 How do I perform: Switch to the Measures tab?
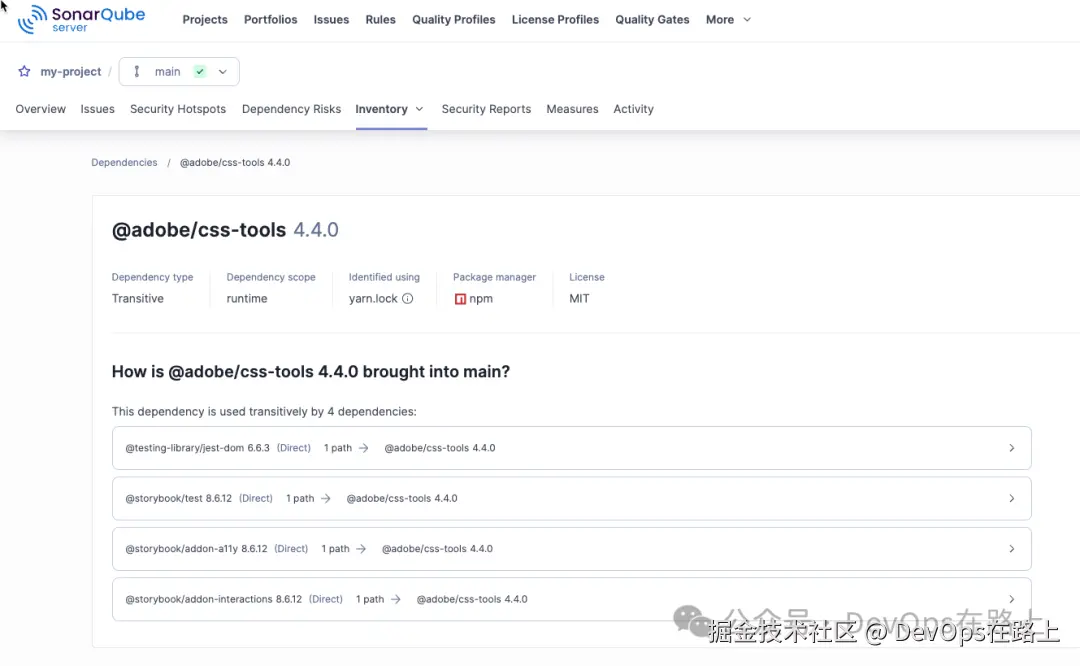(572, 109)
